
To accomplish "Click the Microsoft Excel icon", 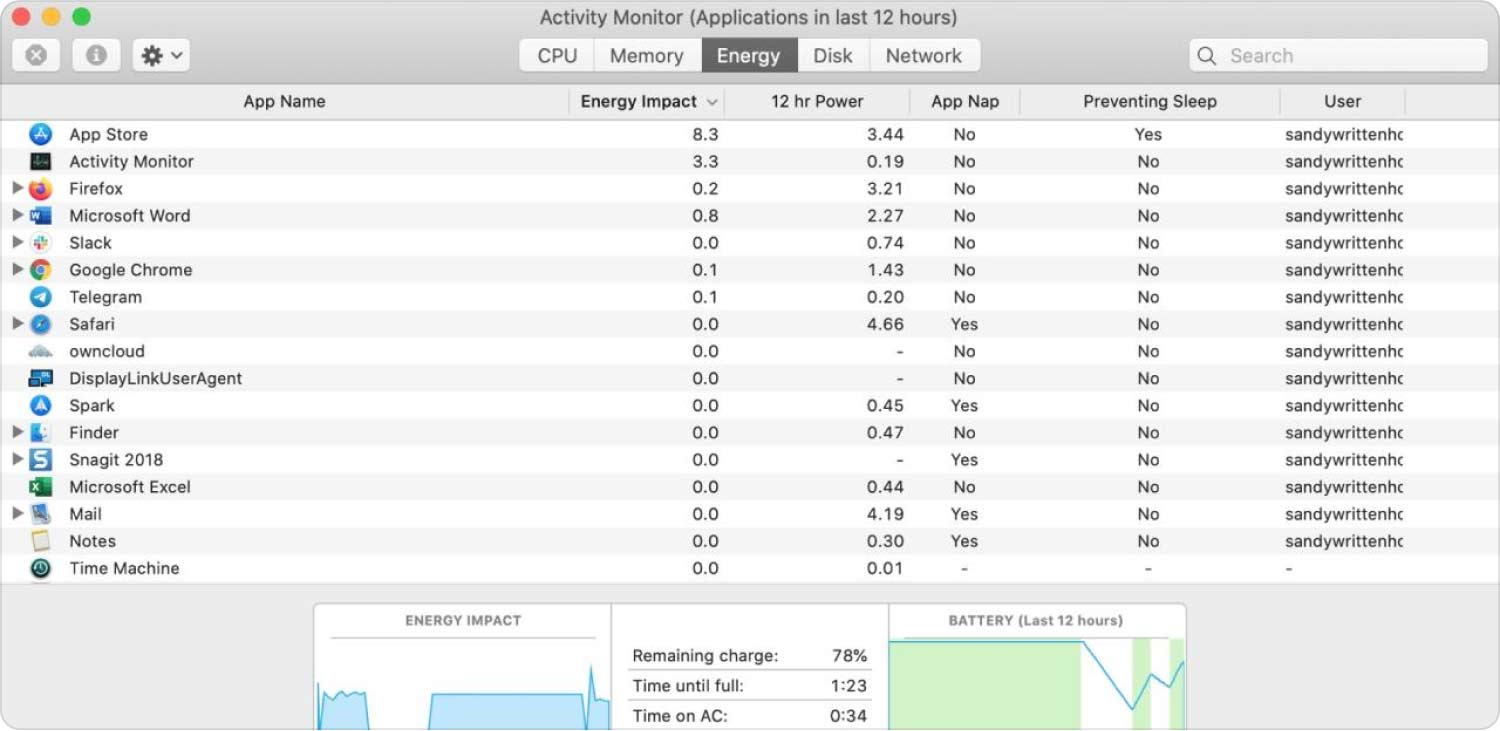I will click(40, 487).
